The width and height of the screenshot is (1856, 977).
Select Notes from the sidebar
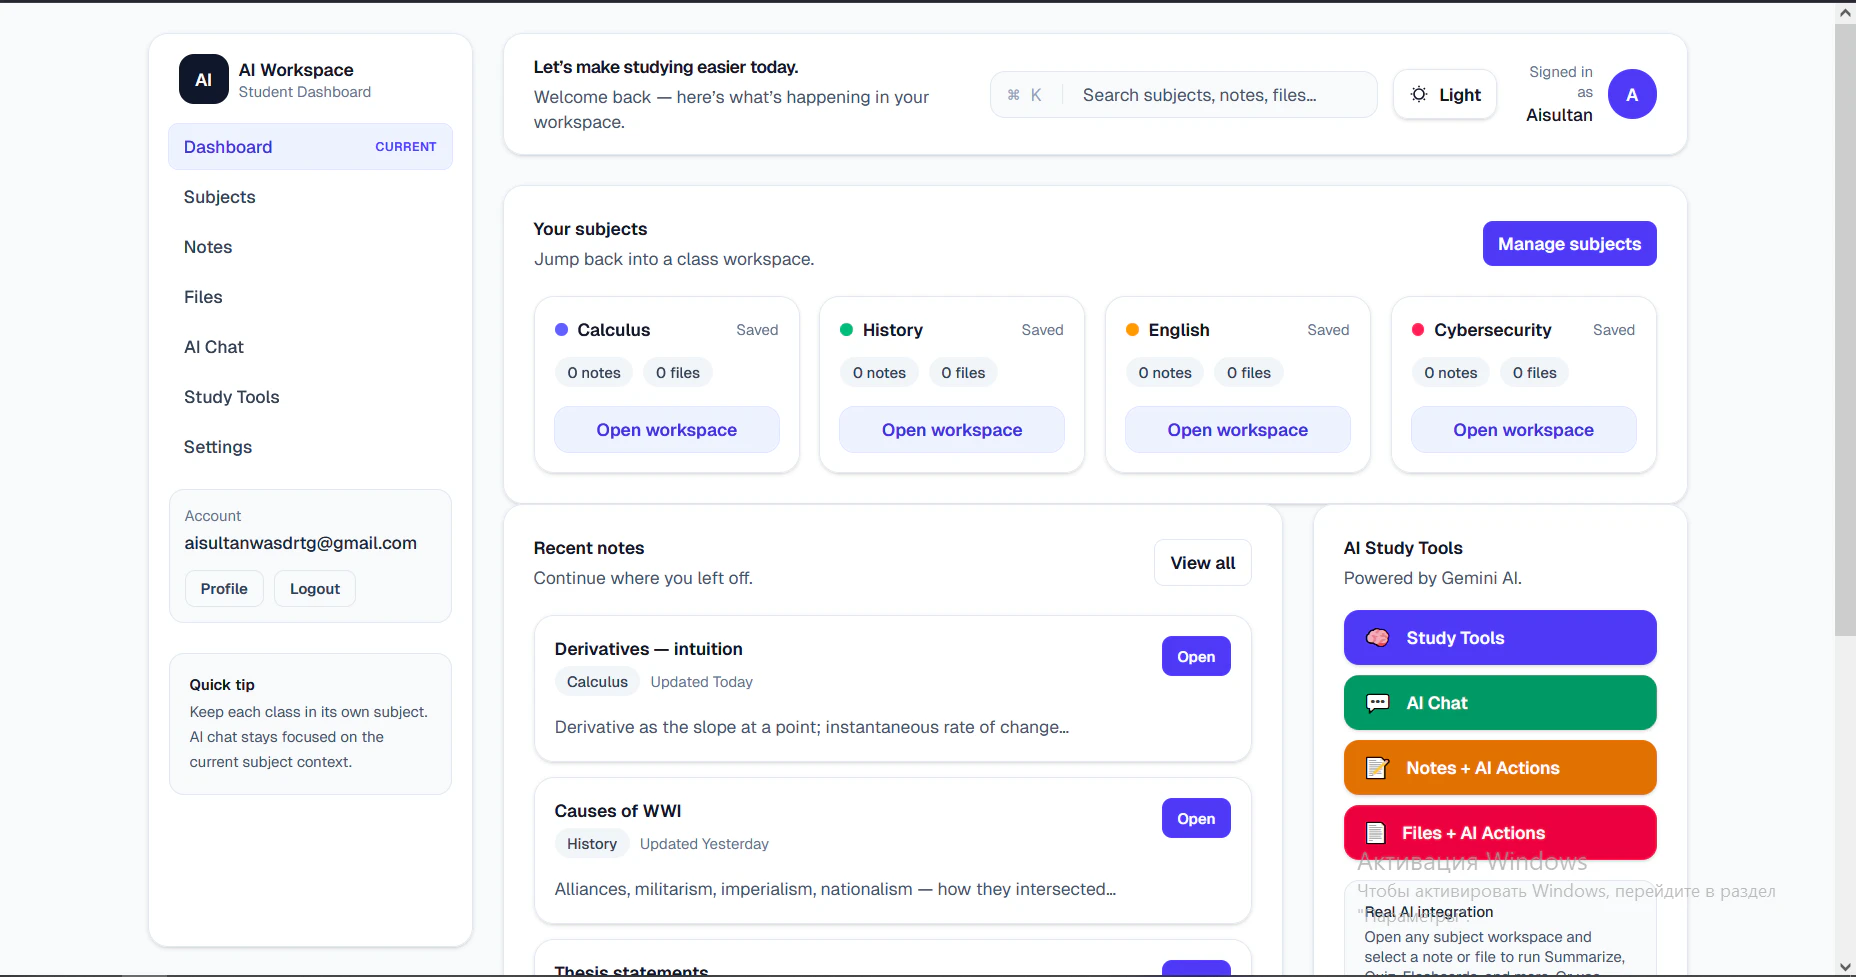click(x=207, y=247)
